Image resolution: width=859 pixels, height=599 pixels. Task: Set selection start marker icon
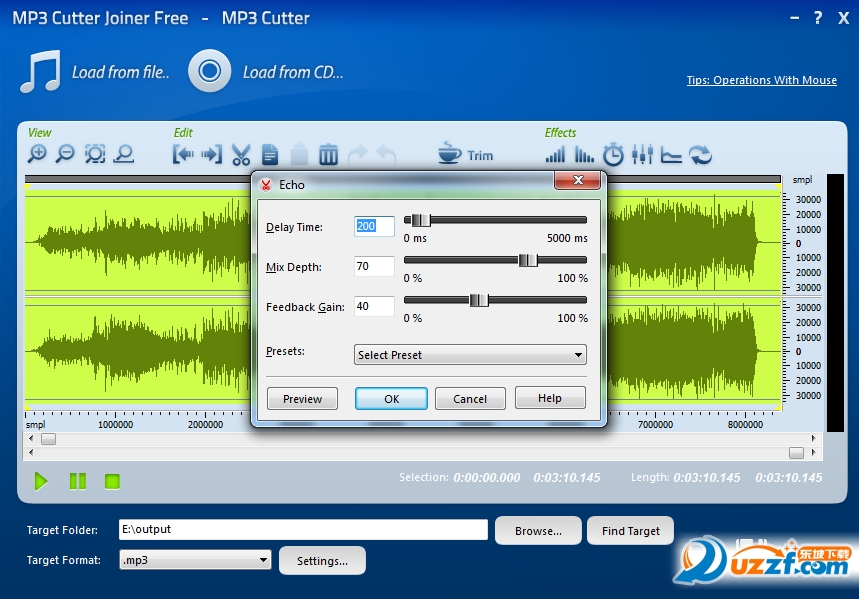click(x=183, y=155)
